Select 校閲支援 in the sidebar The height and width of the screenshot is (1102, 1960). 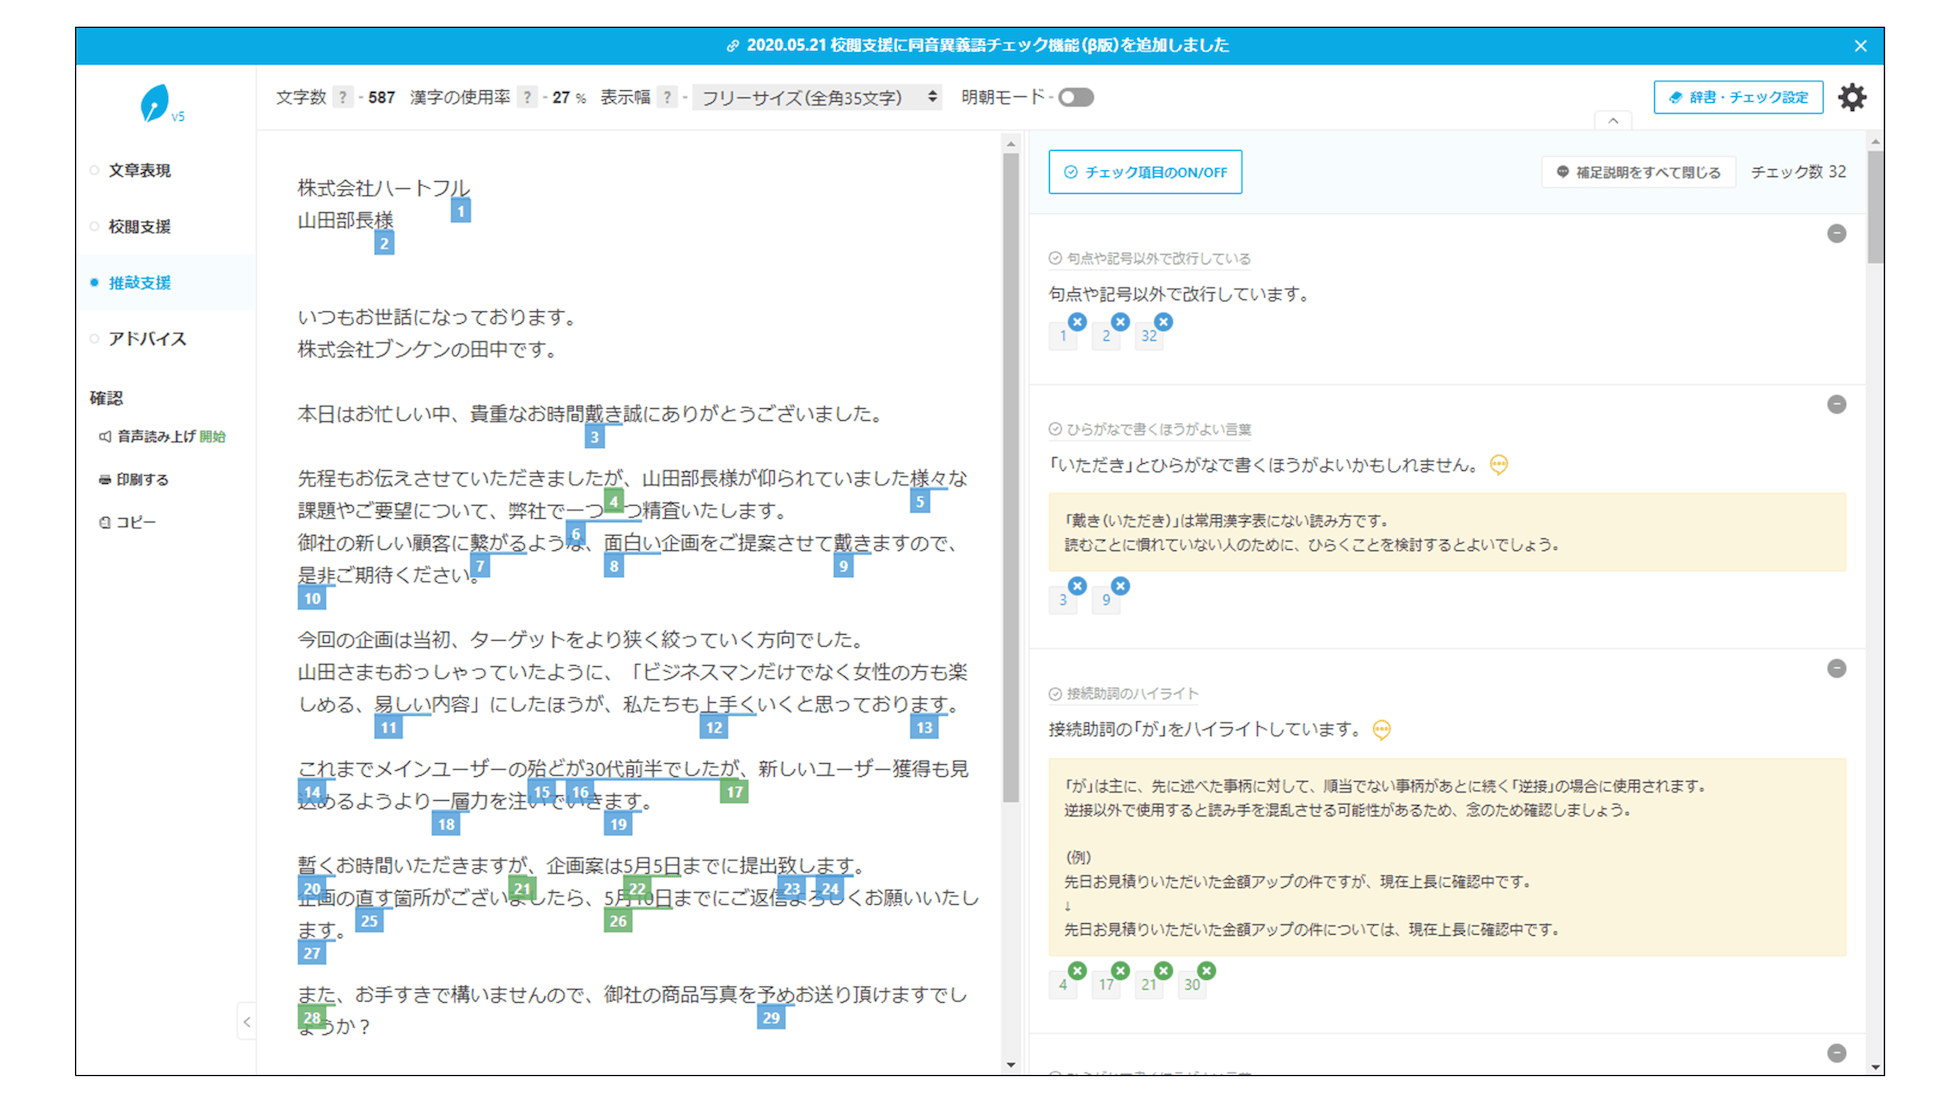[139, 226]
